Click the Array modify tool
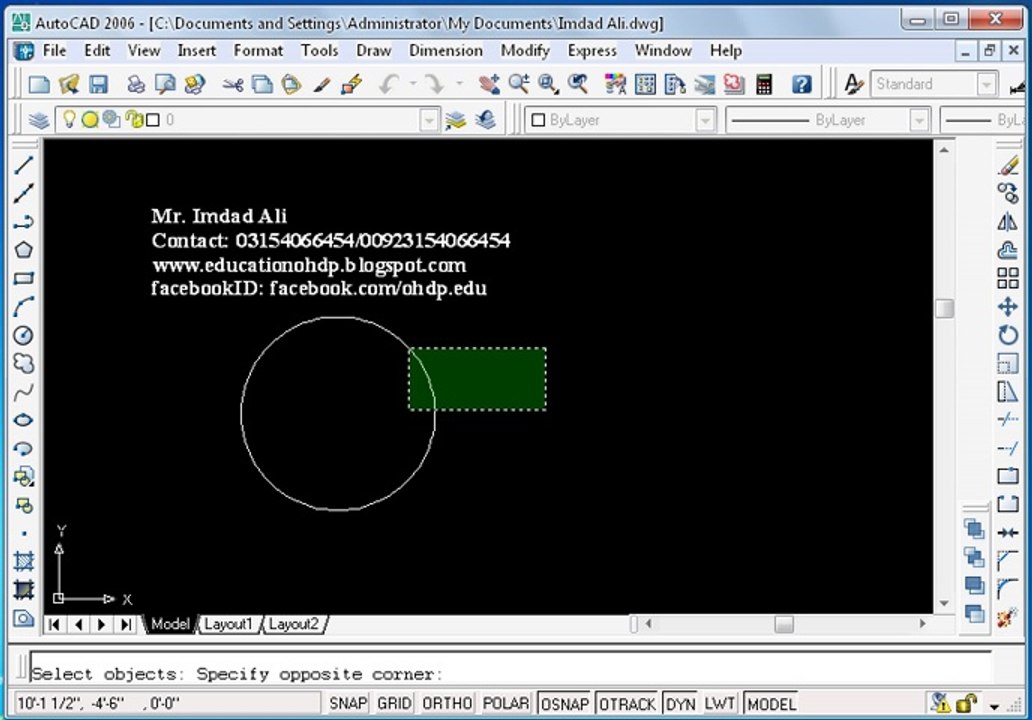Screen dimensions: 1032x720 point(1008,278)
